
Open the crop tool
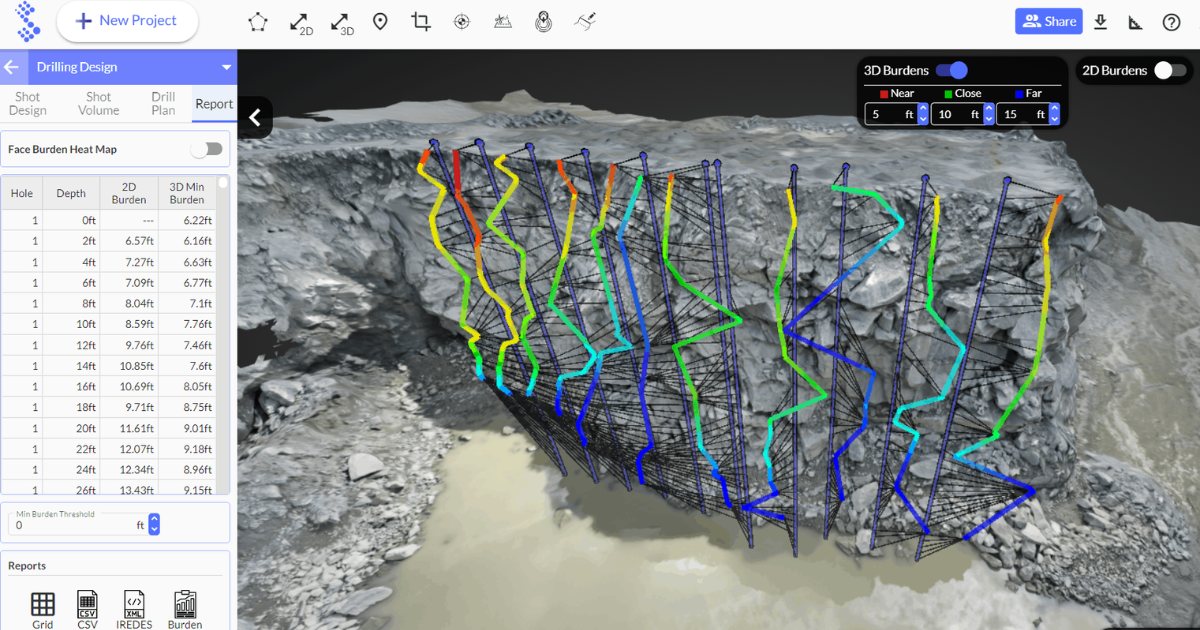420,20
